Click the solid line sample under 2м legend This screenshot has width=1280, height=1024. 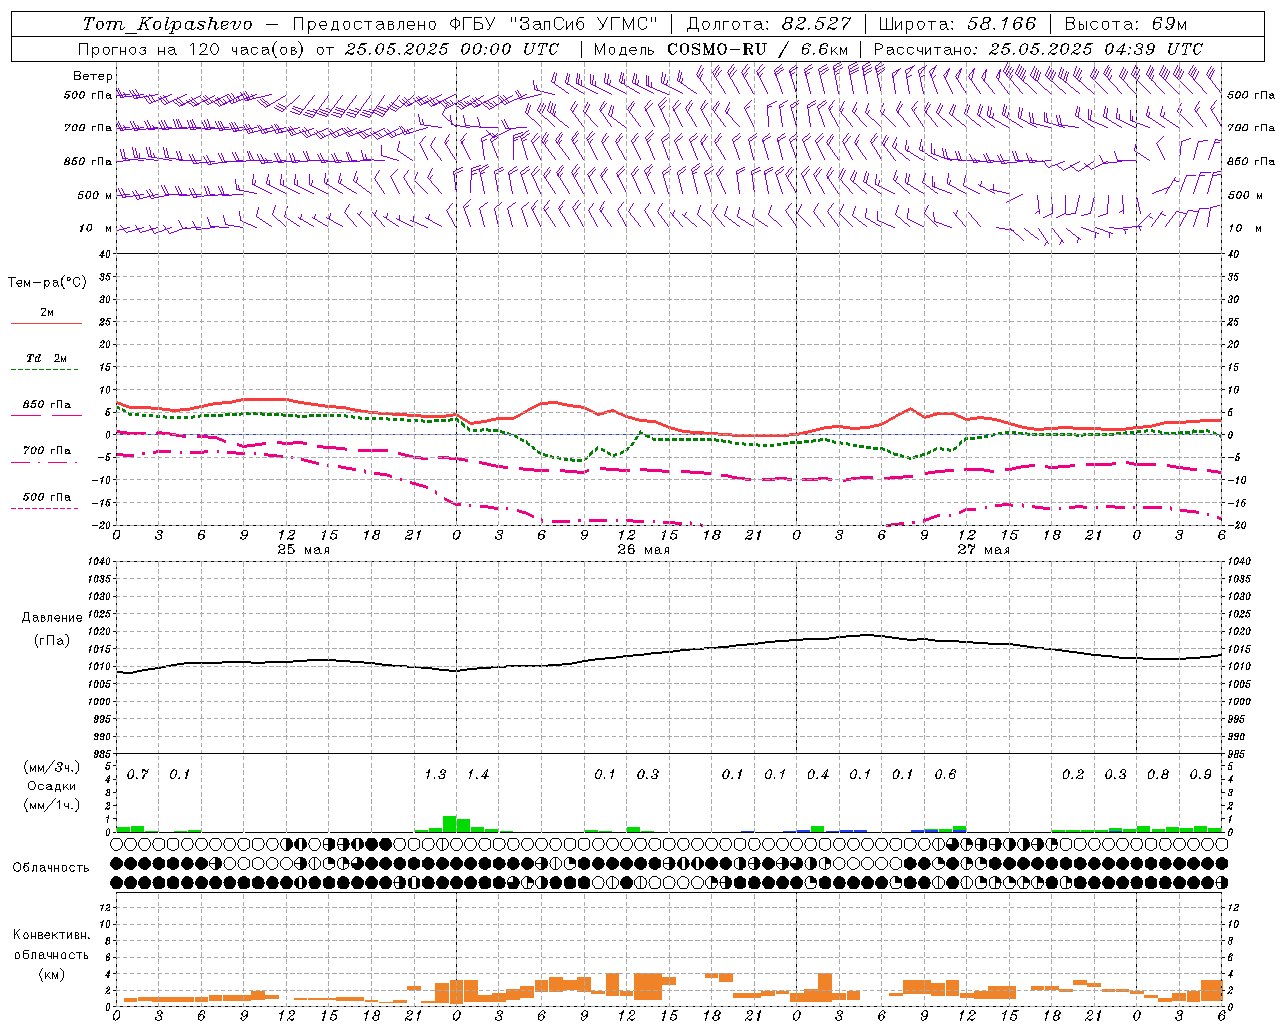[46, 323]
